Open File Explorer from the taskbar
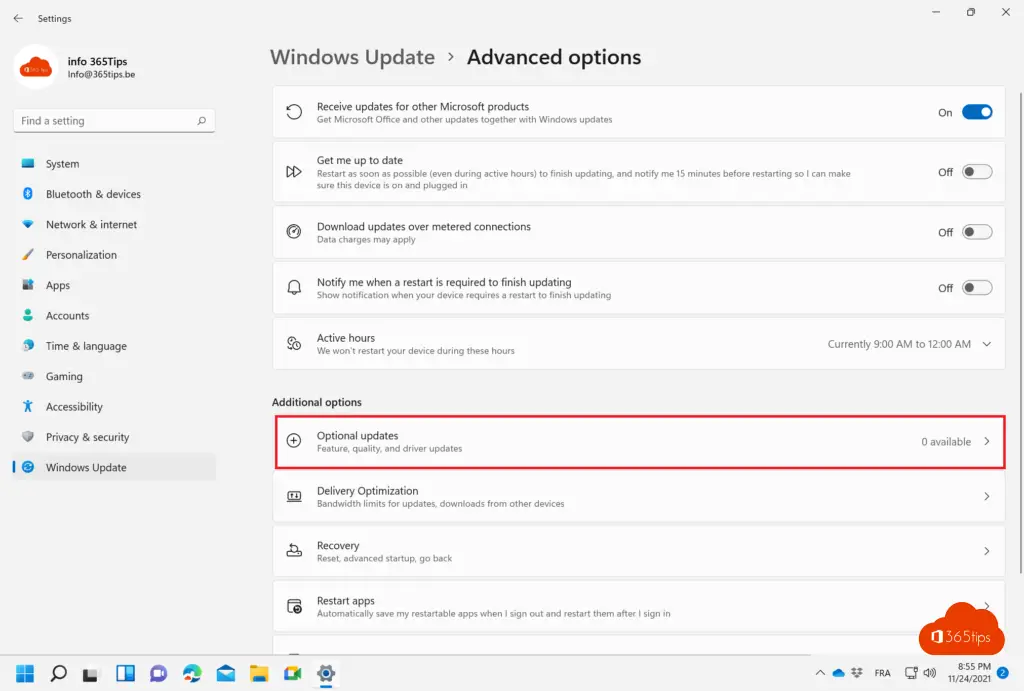1024x691 pixels. click(x=259, y=673)
